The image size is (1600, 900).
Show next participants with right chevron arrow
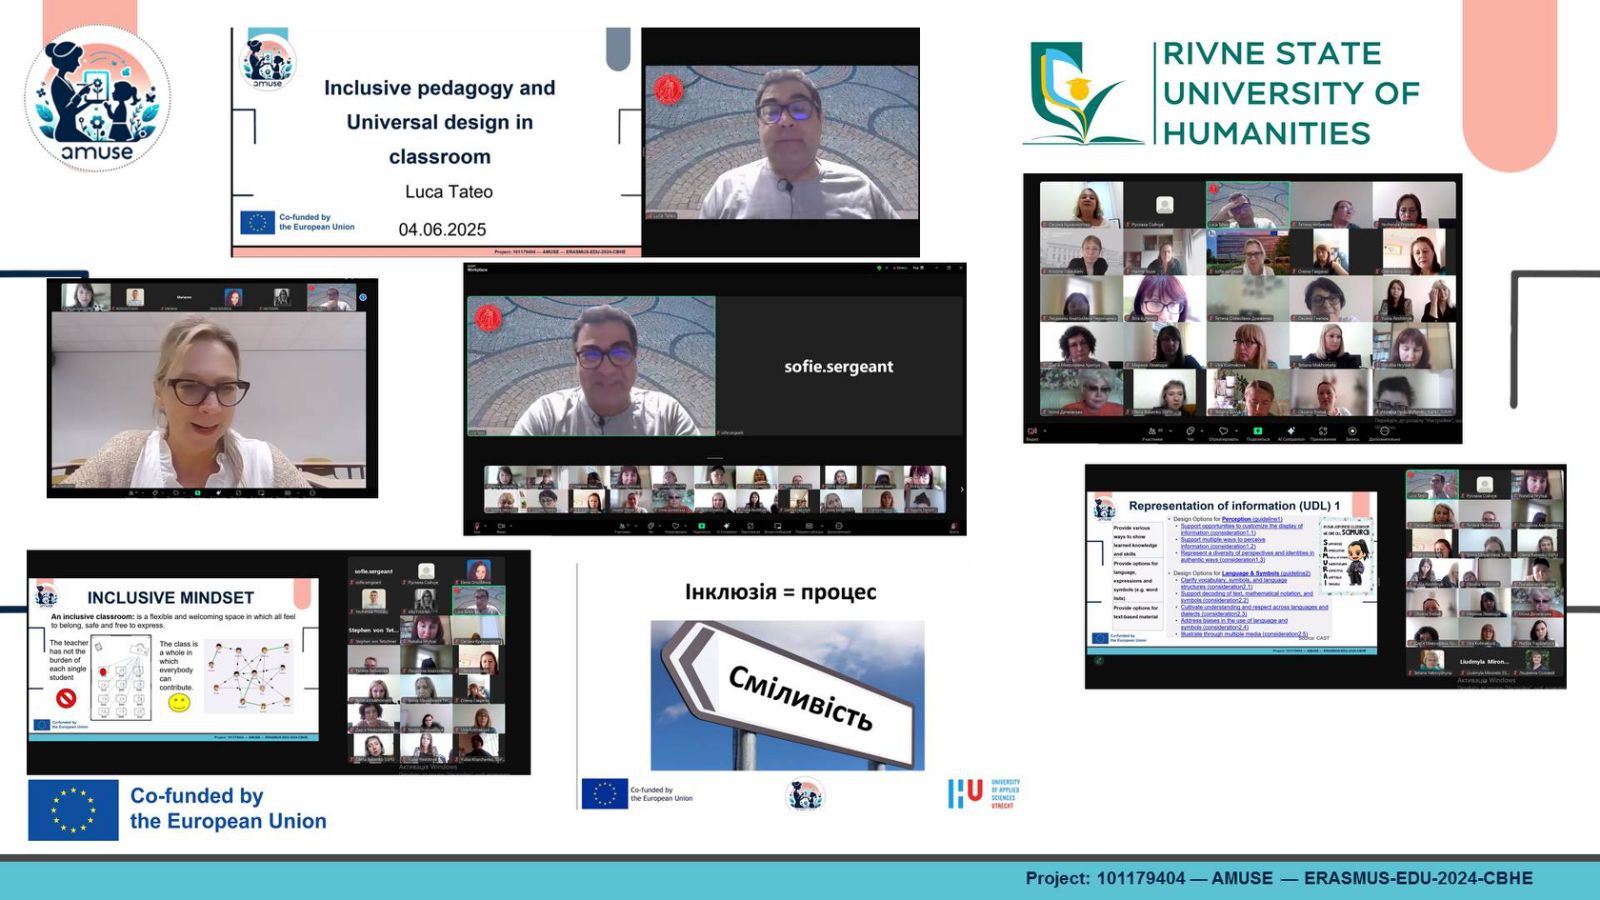click(x=962, y=489)
